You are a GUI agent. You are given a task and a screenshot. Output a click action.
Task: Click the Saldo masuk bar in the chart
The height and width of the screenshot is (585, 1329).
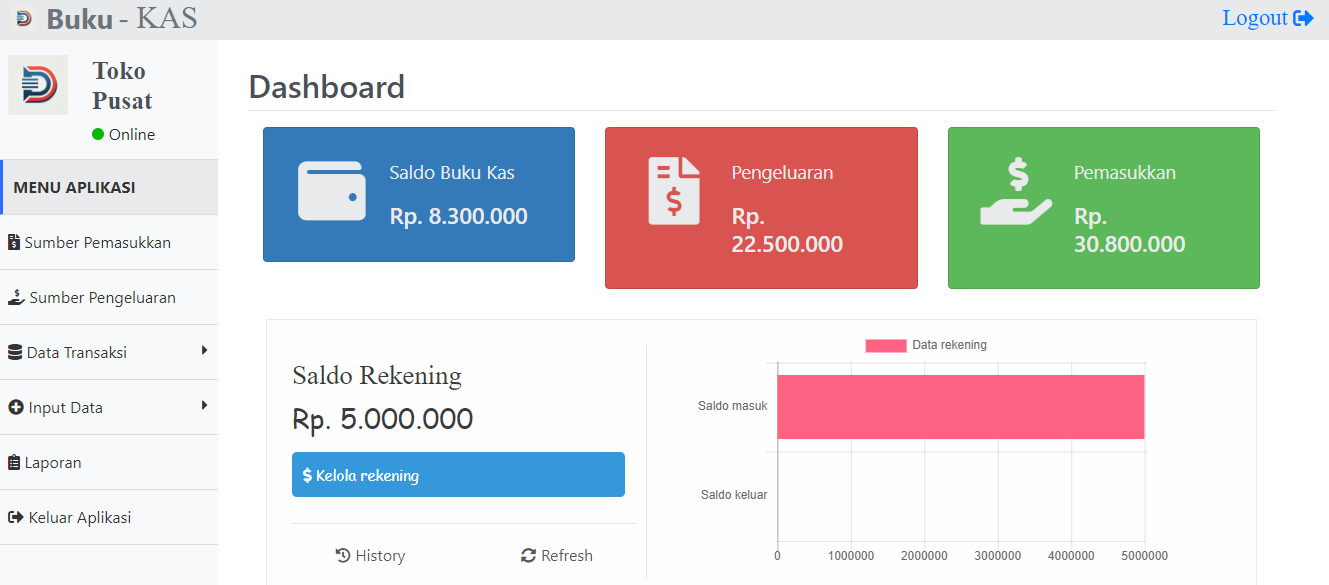coord(960,406)
